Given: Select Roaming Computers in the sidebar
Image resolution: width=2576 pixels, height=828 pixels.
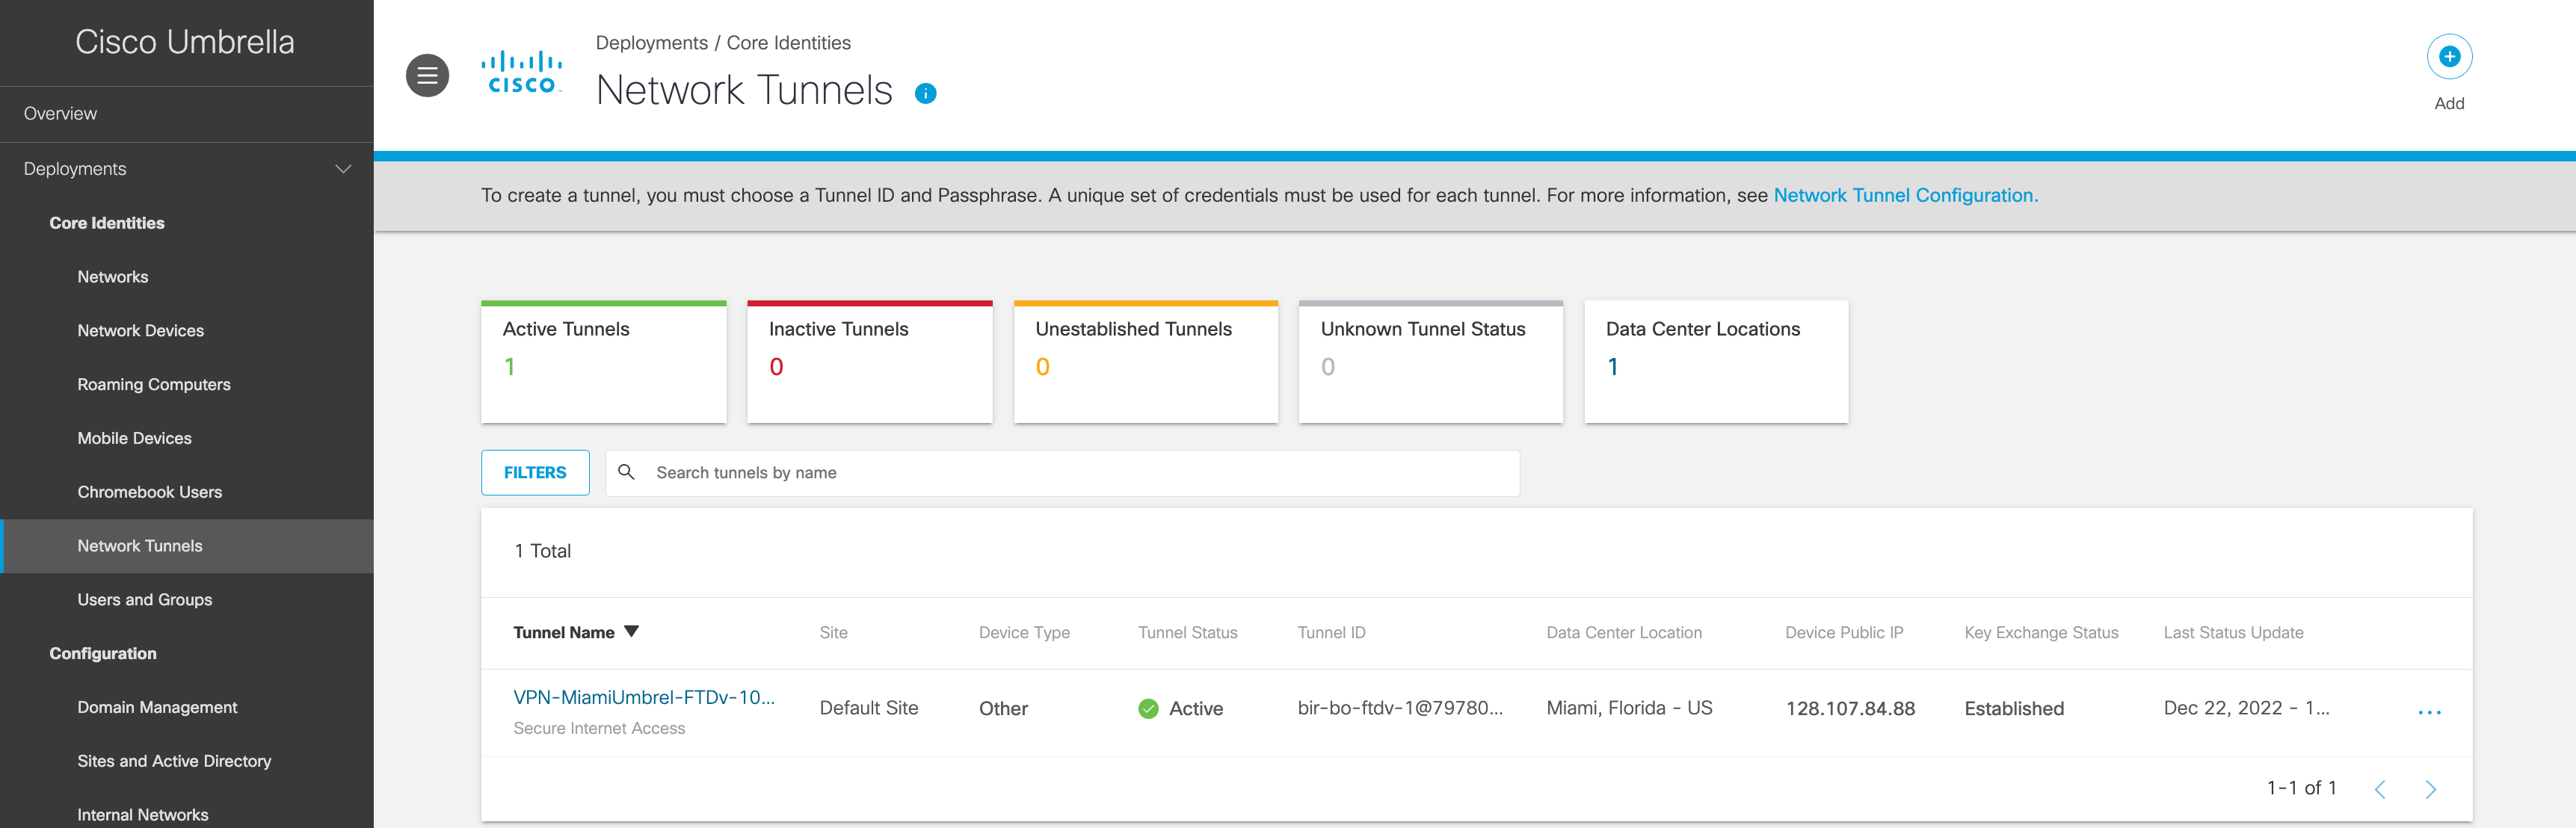Looking at the screenshot, I should 154,384.
